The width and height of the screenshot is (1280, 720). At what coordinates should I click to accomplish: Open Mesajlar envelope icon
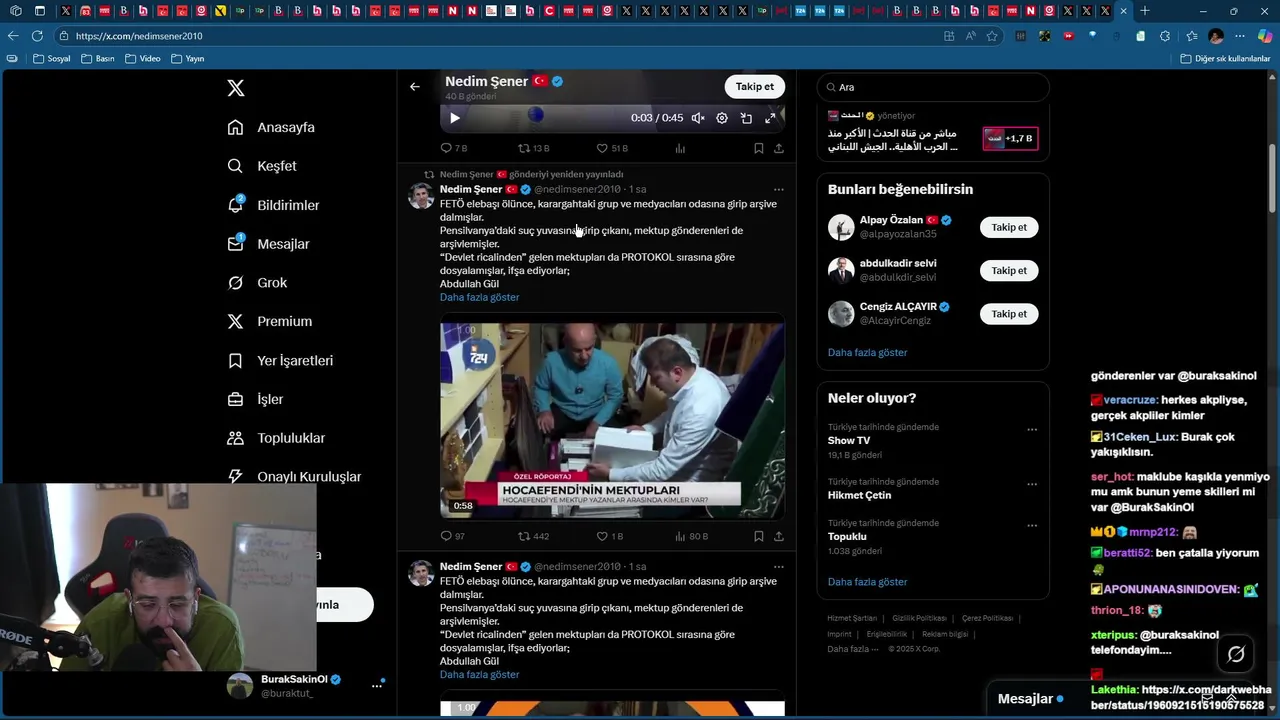point(235,244)
